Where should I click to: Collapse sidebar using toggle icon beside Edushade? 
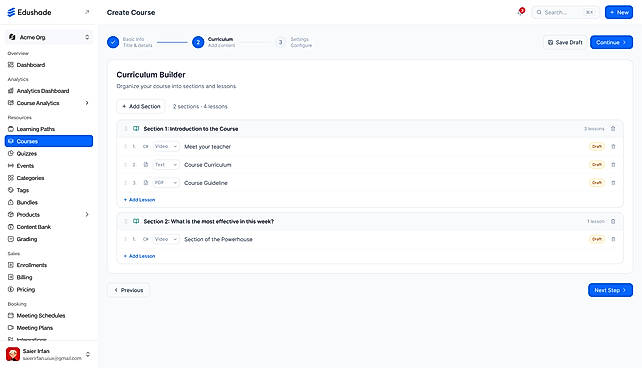pyautogui.click(x=87, y=12)
